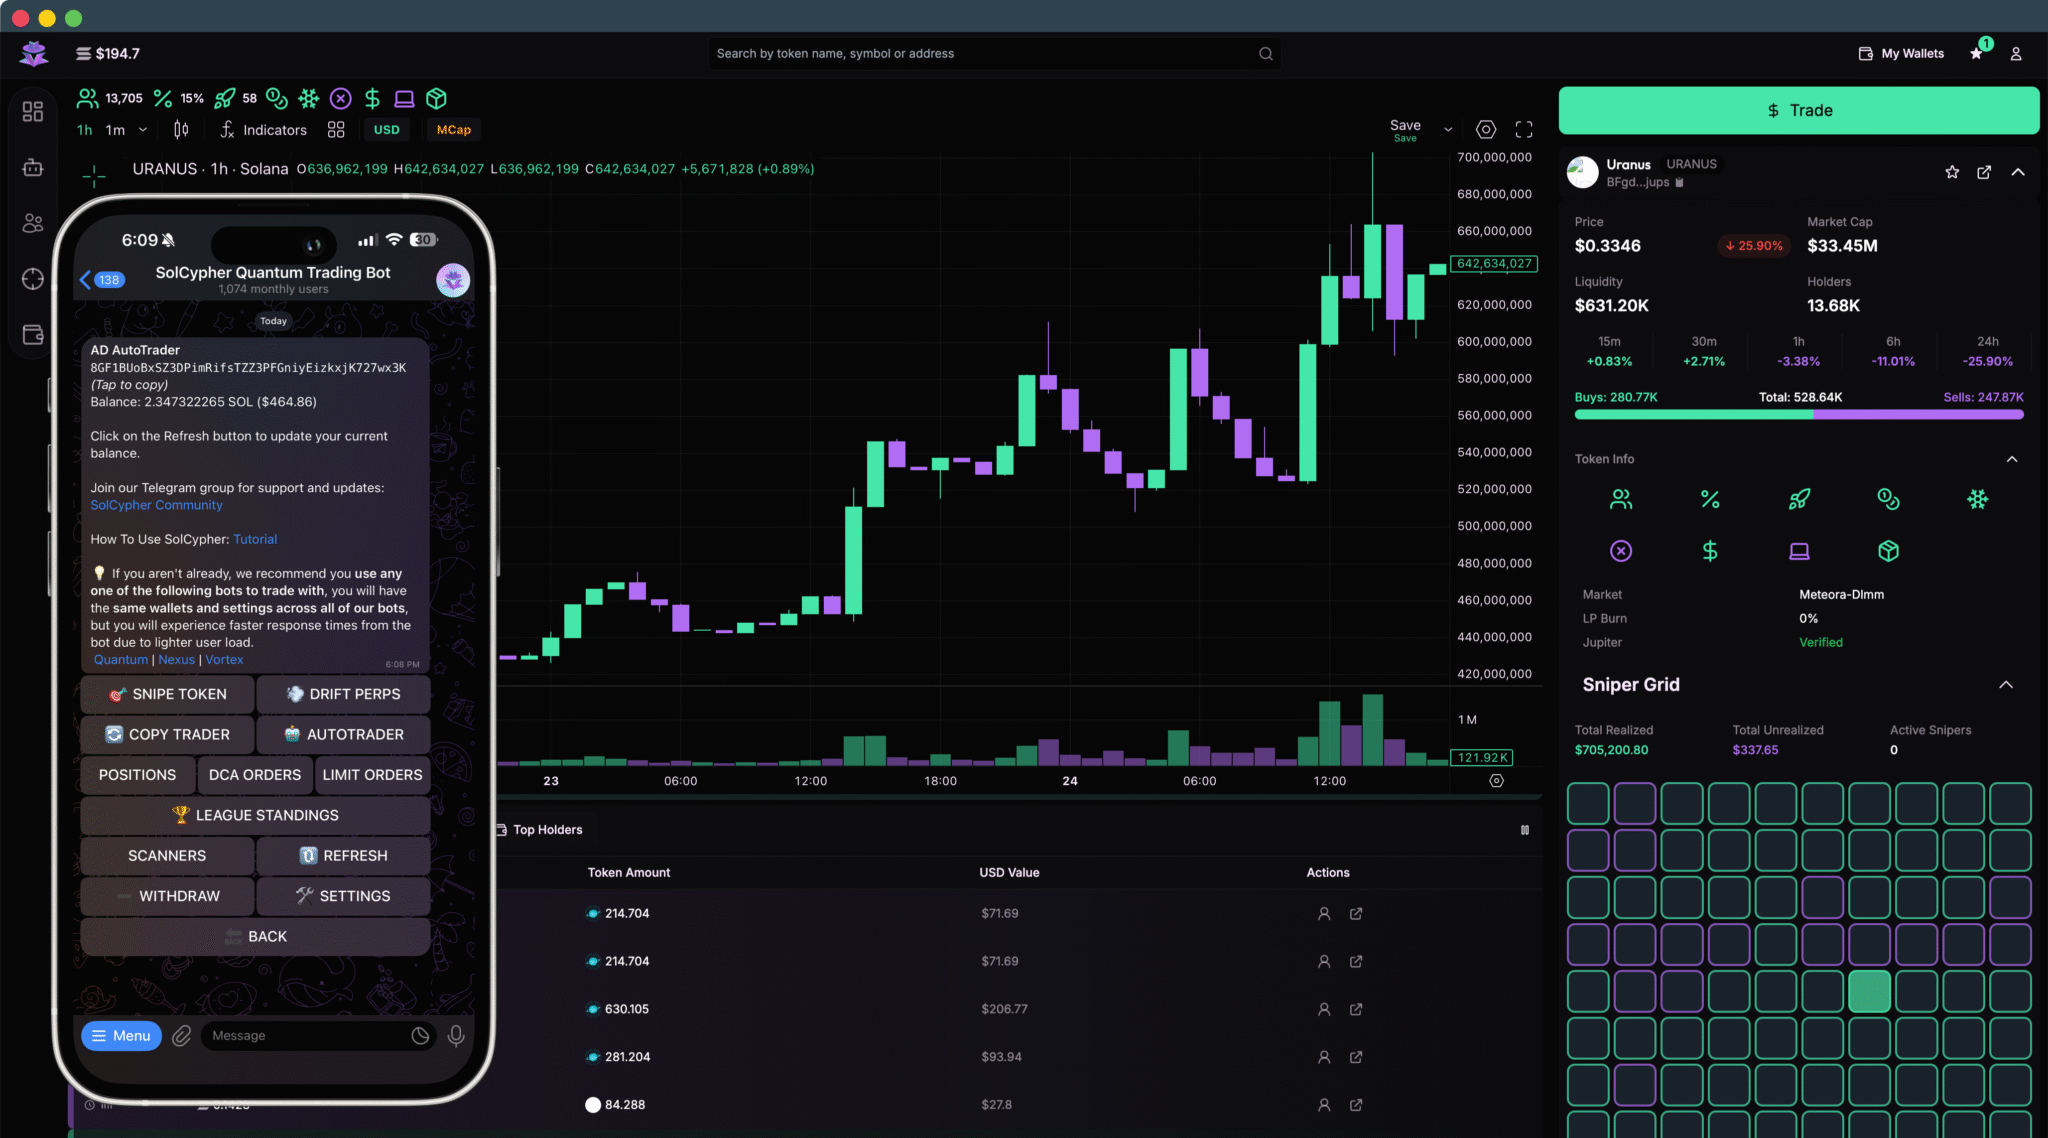Open the Menu in the Telegram bot
The height and width of the screenshot is (1138, 2048).
coord(121,1035)
